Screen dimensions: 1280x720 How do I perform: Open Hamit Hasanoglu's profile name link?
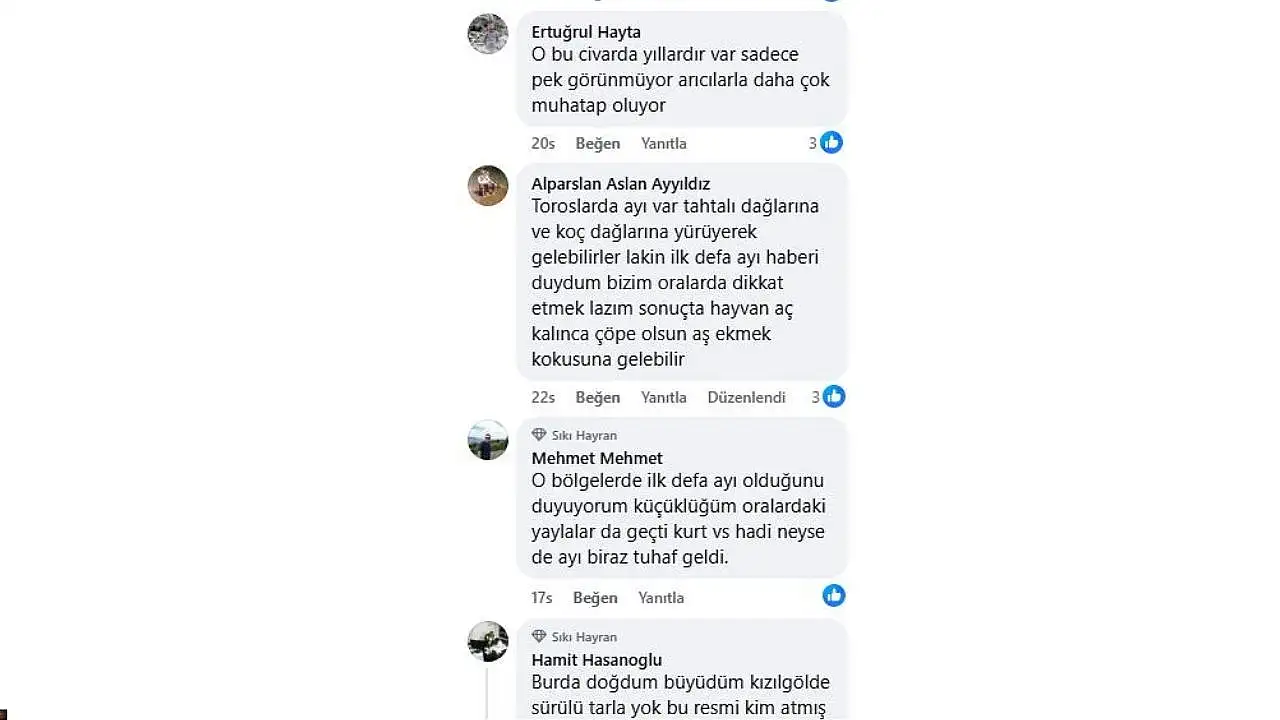tap(596, 660)
